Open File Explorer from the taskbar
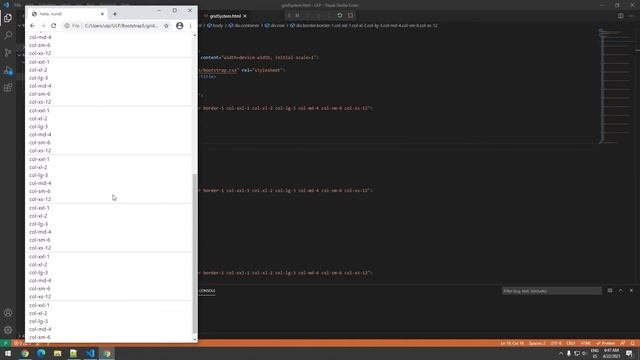 coord(58,353)
